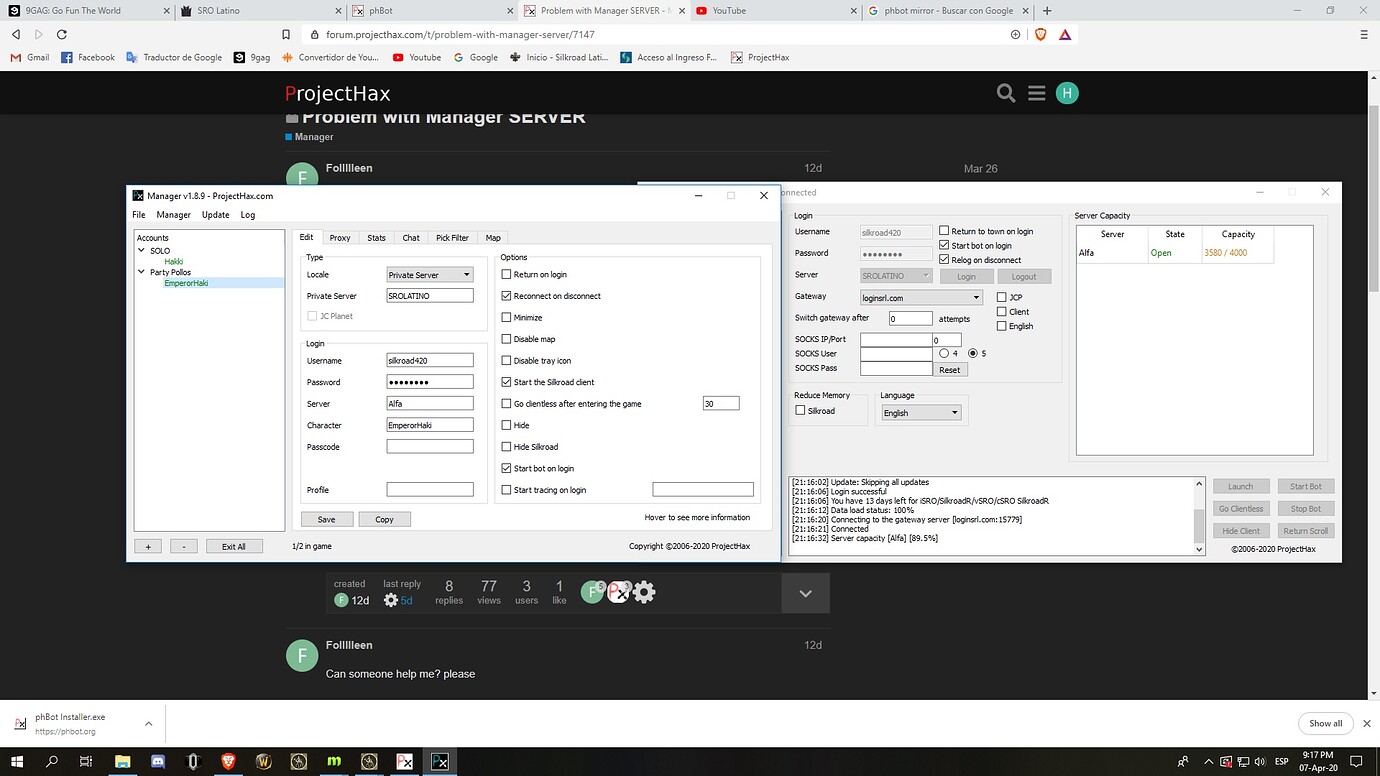Click the gear icon in the post stats
Screen dimensions: 1380x776
(643, 592)
